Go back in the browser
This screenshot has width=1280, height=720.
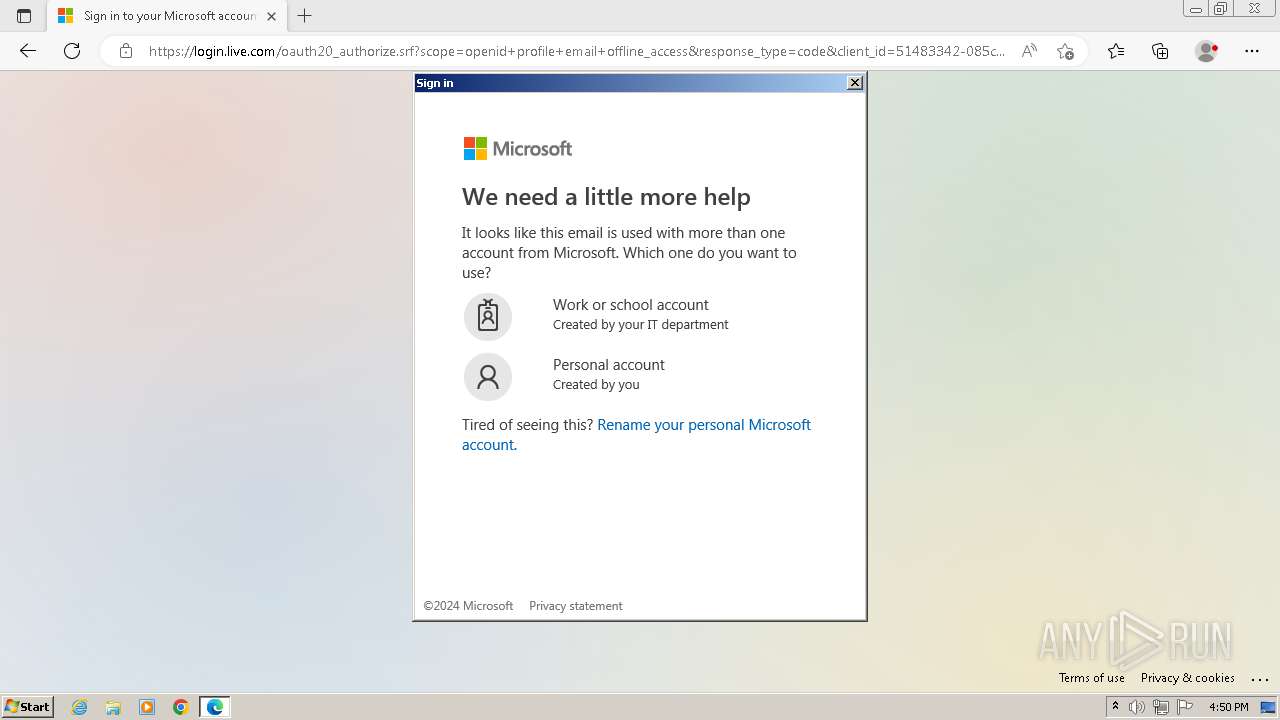coord(28,51)
